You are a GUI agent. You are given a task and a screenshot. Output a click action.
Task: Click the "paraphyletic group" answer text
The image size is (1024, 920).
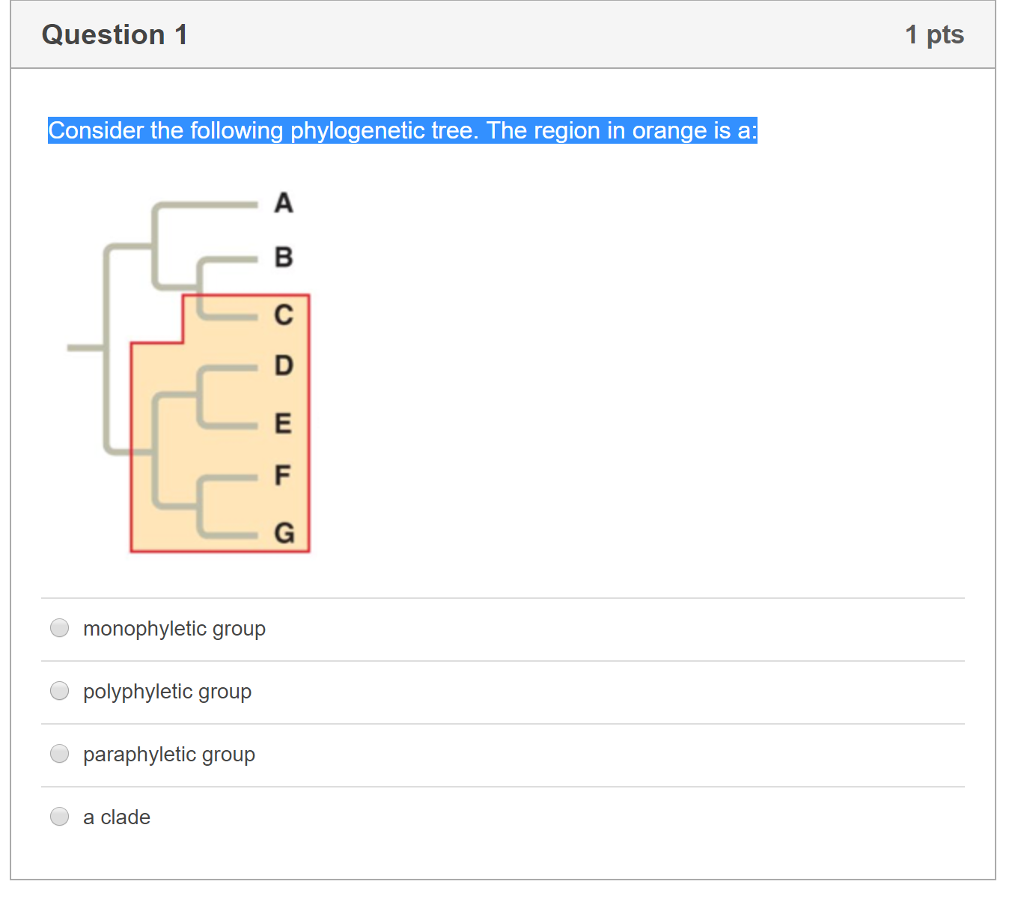(169, 755)
